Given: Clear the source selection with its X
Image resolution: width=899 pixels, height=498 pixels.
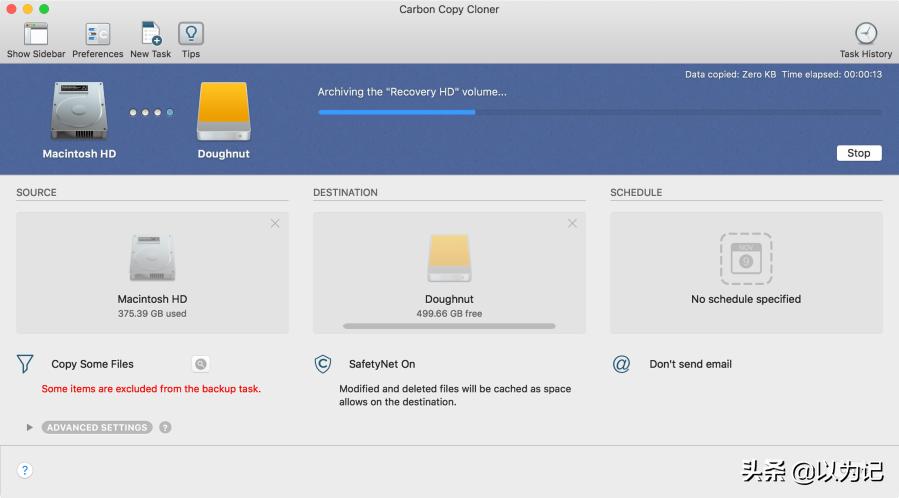Looking at the screenshot, I should click(275, 223).
